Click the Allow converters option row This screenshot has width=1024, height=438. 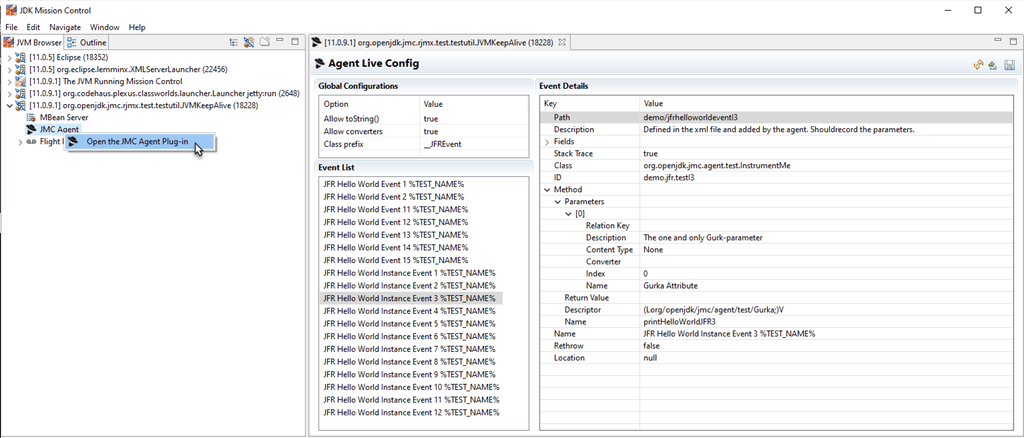click(x=424, y=131)
